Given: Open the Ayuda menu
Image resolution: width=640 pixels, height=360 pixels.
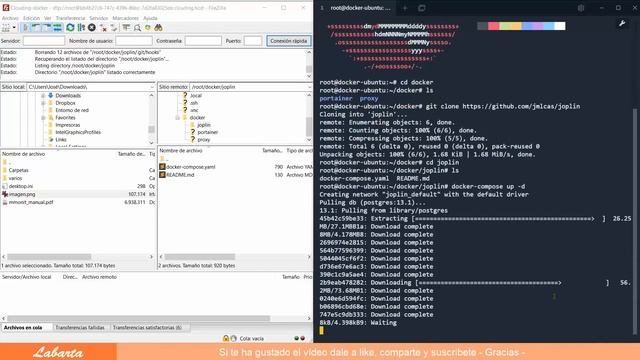Looking at the screenshot, I should (x=150, y=18).
